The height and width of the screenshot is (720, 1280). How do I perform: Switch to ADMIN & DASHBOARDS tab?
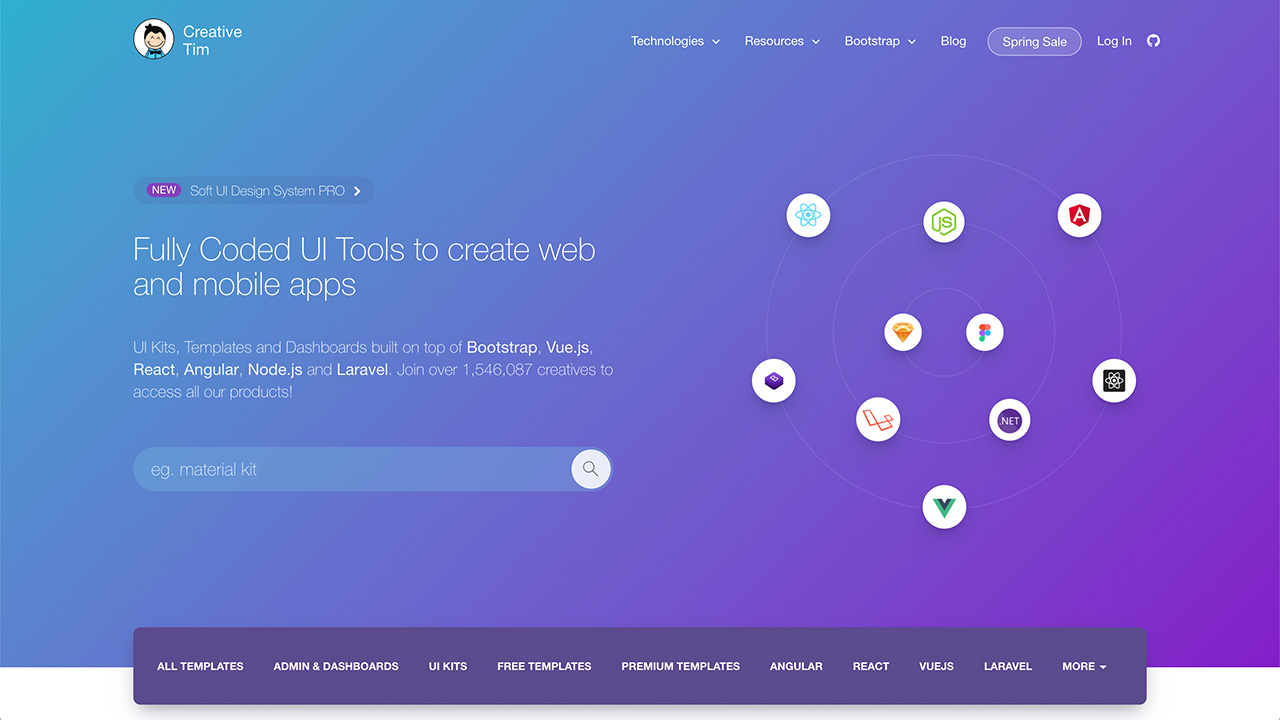point(336,666)
